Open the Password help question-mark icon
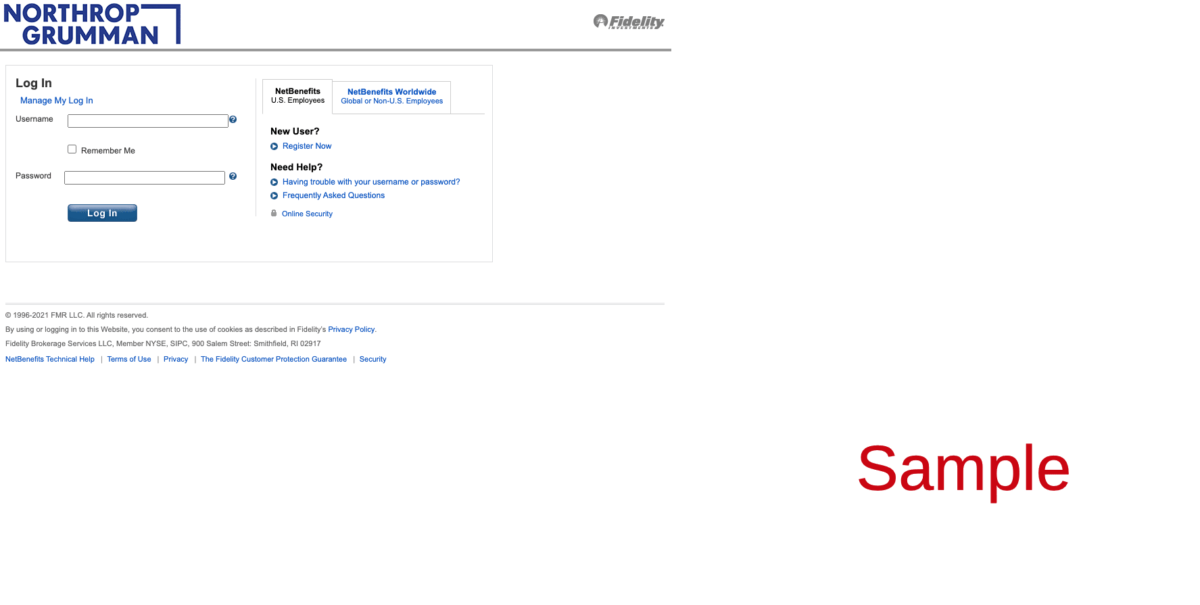The height and width of the screenshot is (605, 1200). pyautogui.click(x=233, y=177)
